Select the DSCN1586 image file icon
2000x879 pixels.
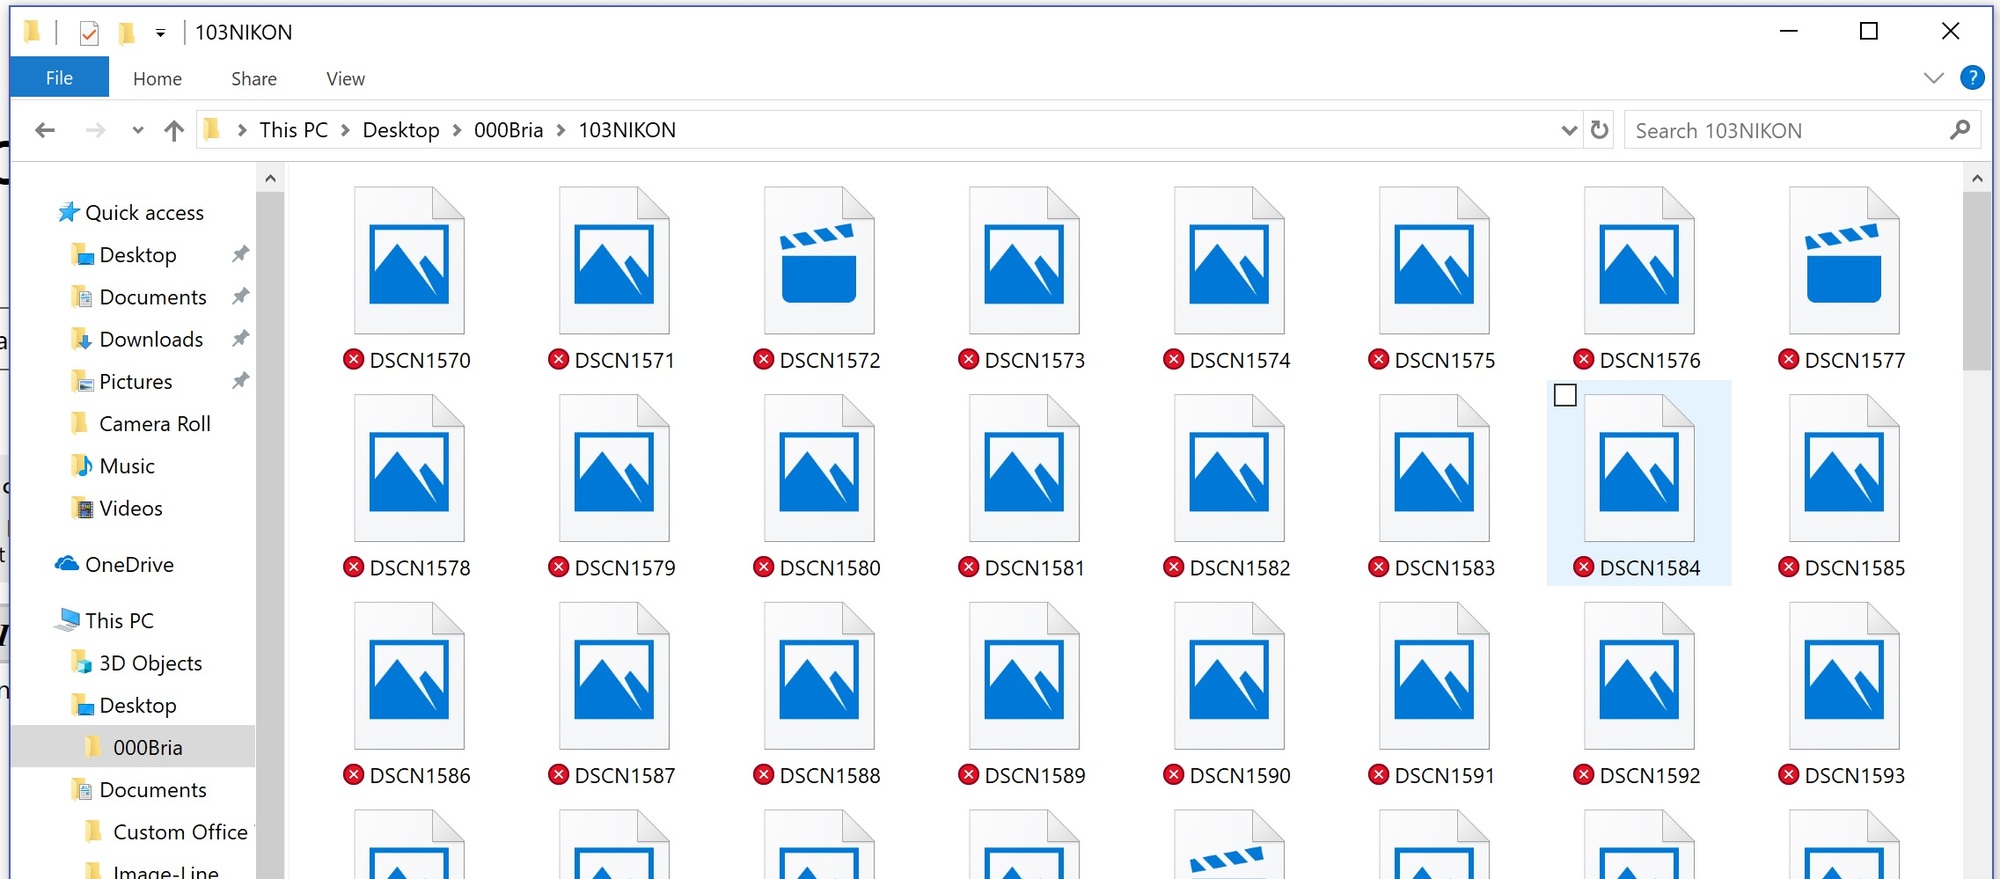pos(409,676)
